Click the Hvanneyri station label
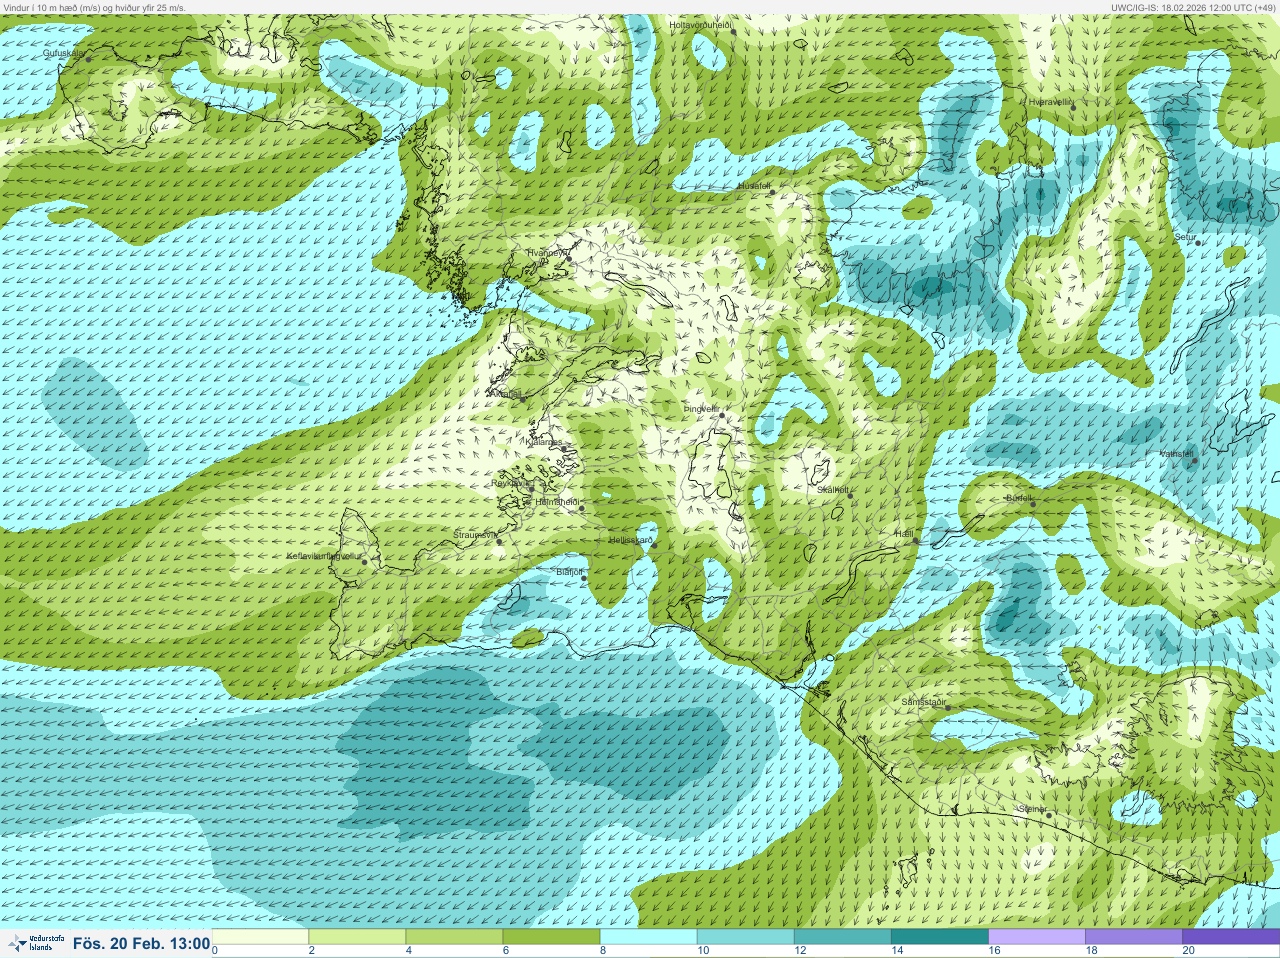1280x958 pixels. [548, 253]
